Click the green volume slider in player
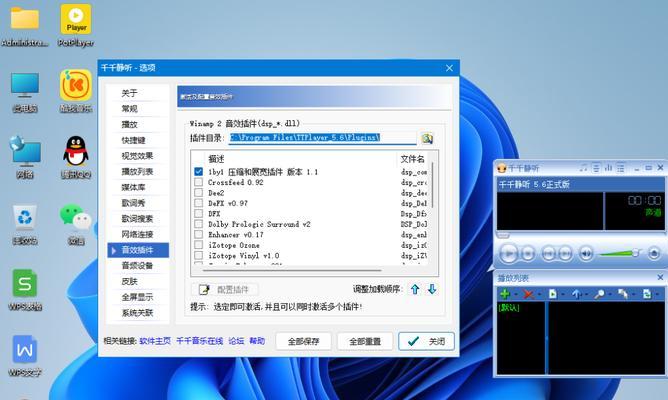Image resolution: width=668 pixels, height=400 pixels. (x=618, y=253)
